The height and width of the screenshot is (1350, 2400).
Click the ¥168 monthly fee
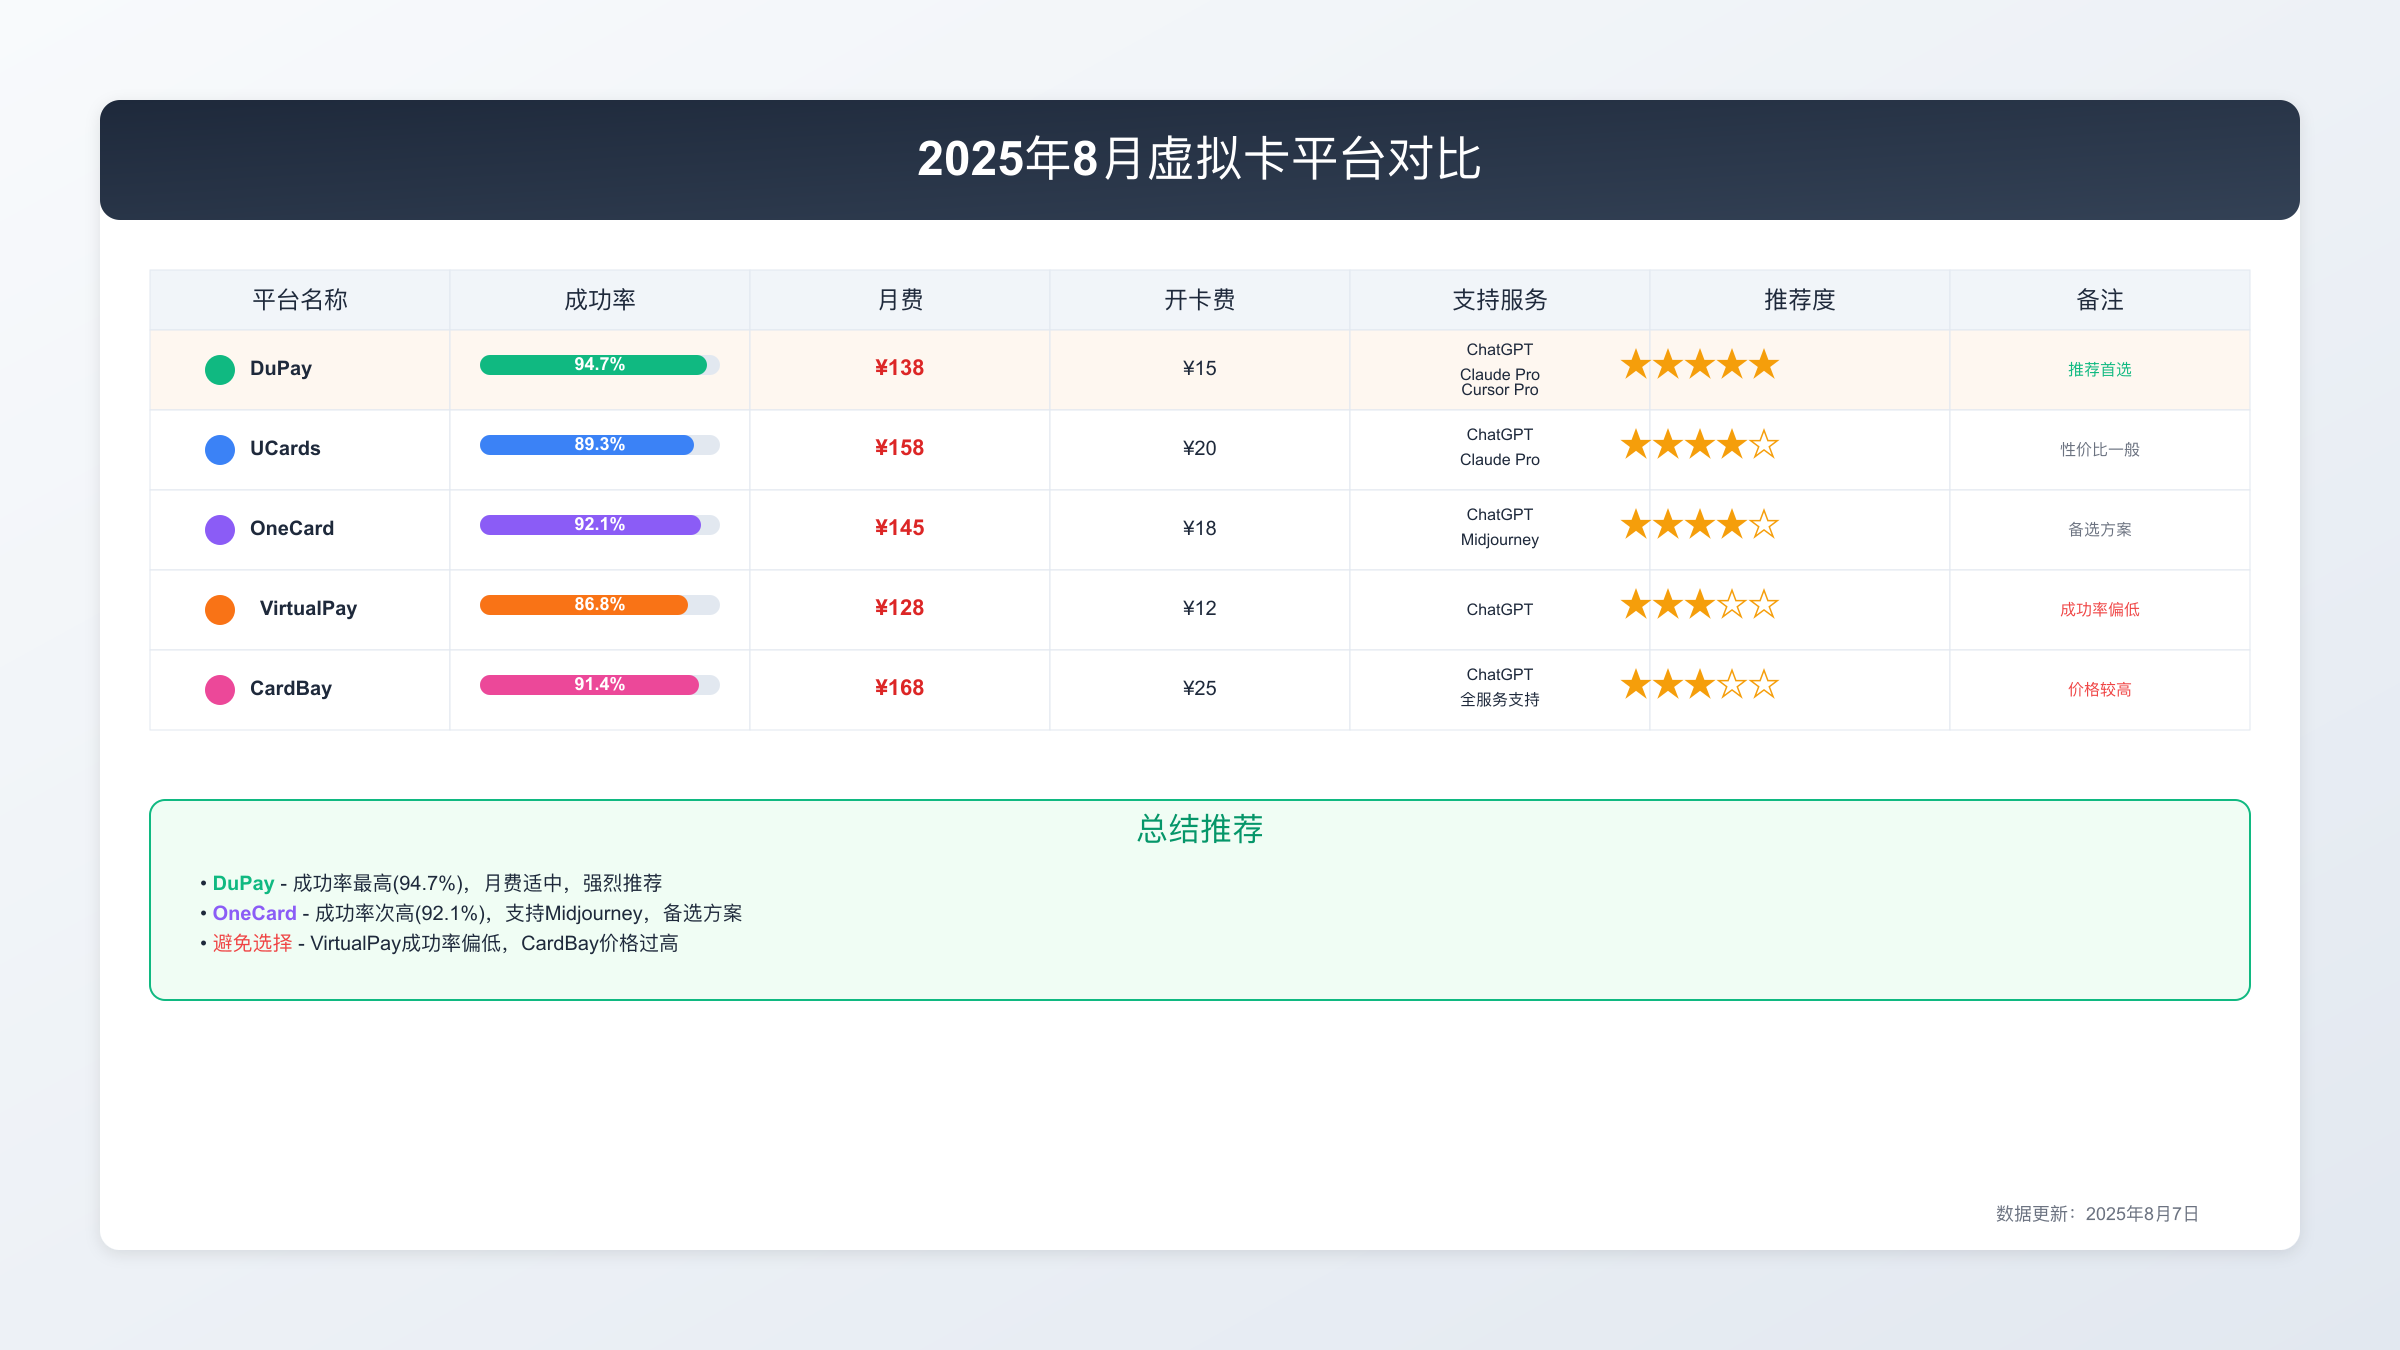(x=899, y=688)
